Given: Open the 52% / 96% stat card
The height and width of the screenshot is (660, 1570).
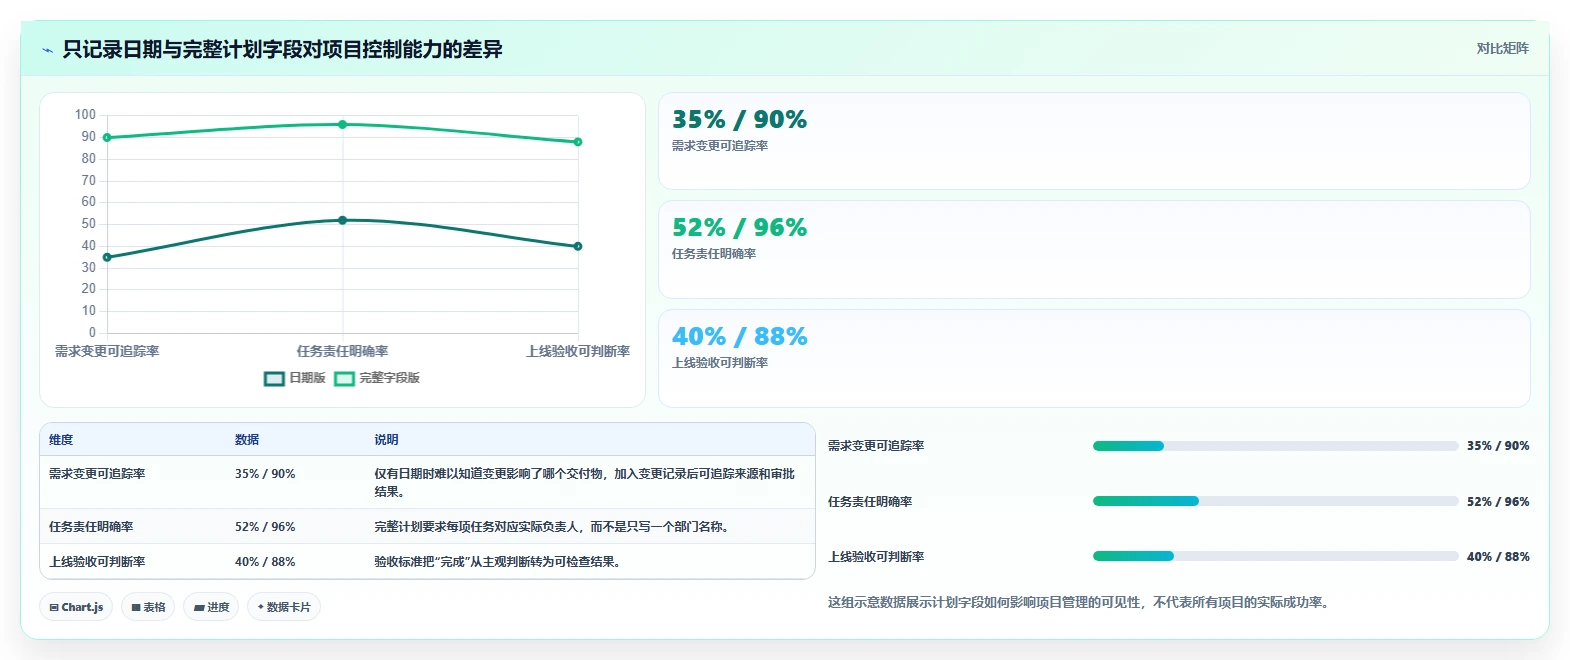Looking at the screenshot, I should tap(1094, 249).
